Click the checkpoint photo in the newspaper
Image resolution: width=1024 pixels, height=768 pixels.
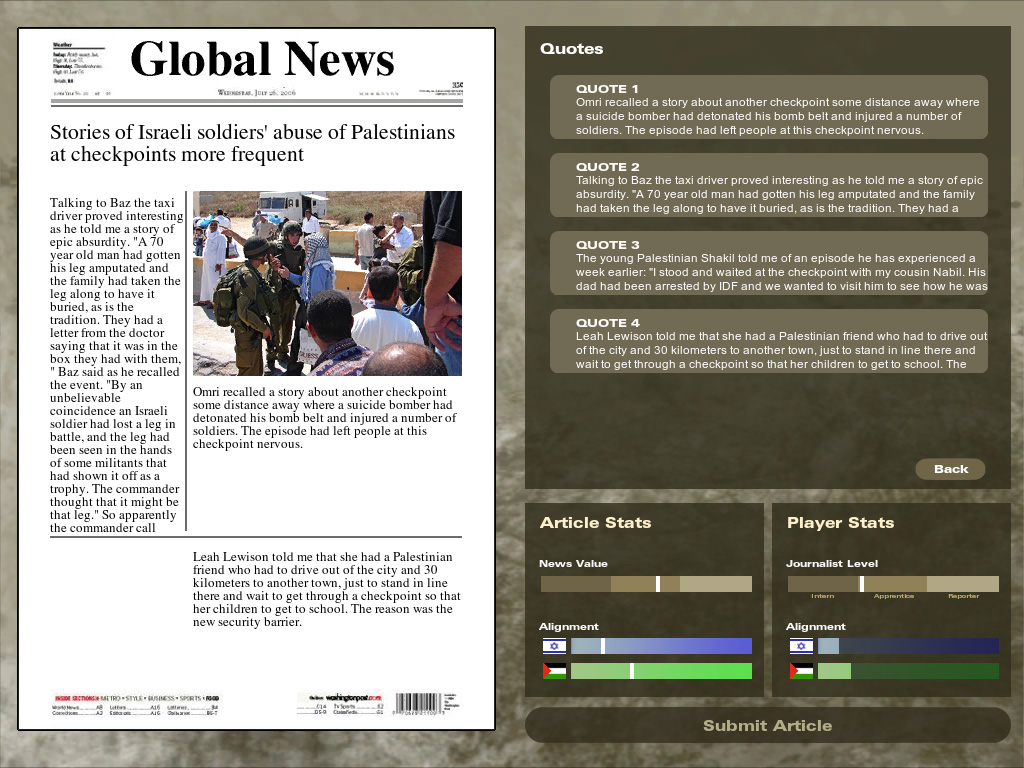pyautogui.click(x=327, y=283)
